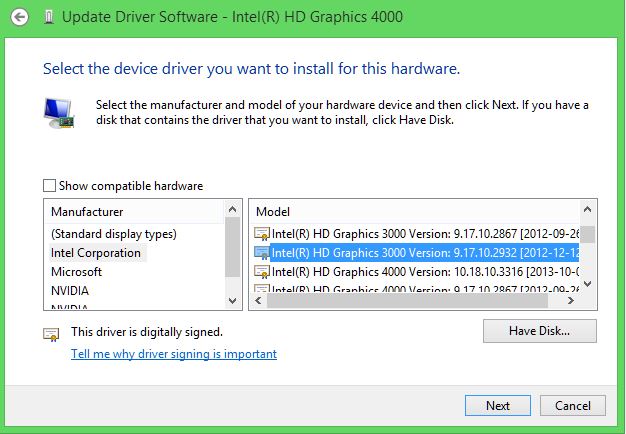Select Intel Corporation manufacturer
Screen dimensions: 626x434
96,253
